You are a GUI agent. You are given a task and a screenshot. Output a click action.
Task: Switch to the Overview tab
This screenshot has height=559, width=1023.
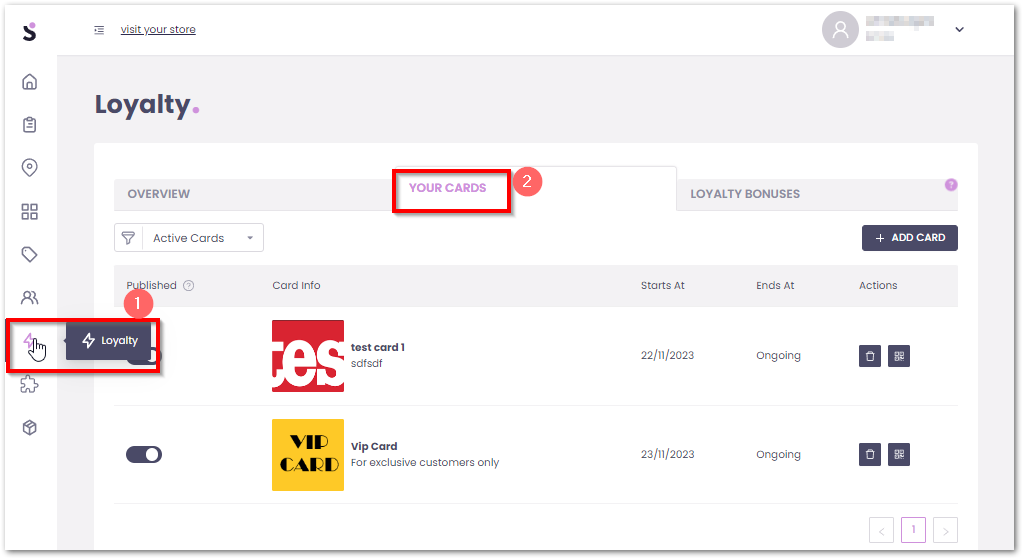[159, 194]
